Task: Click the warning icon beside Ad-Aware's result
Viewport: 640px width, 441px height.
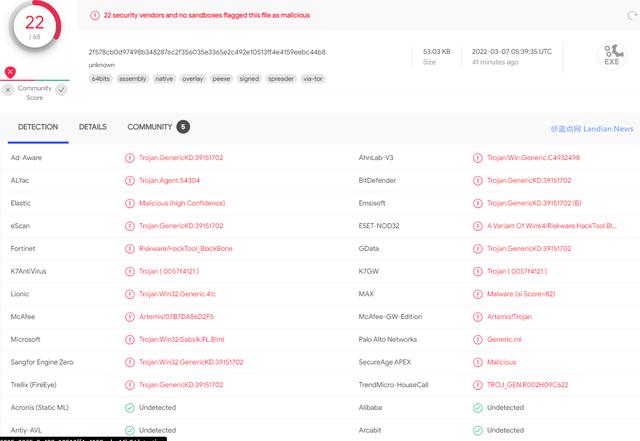Action: (x=129, y=158)
